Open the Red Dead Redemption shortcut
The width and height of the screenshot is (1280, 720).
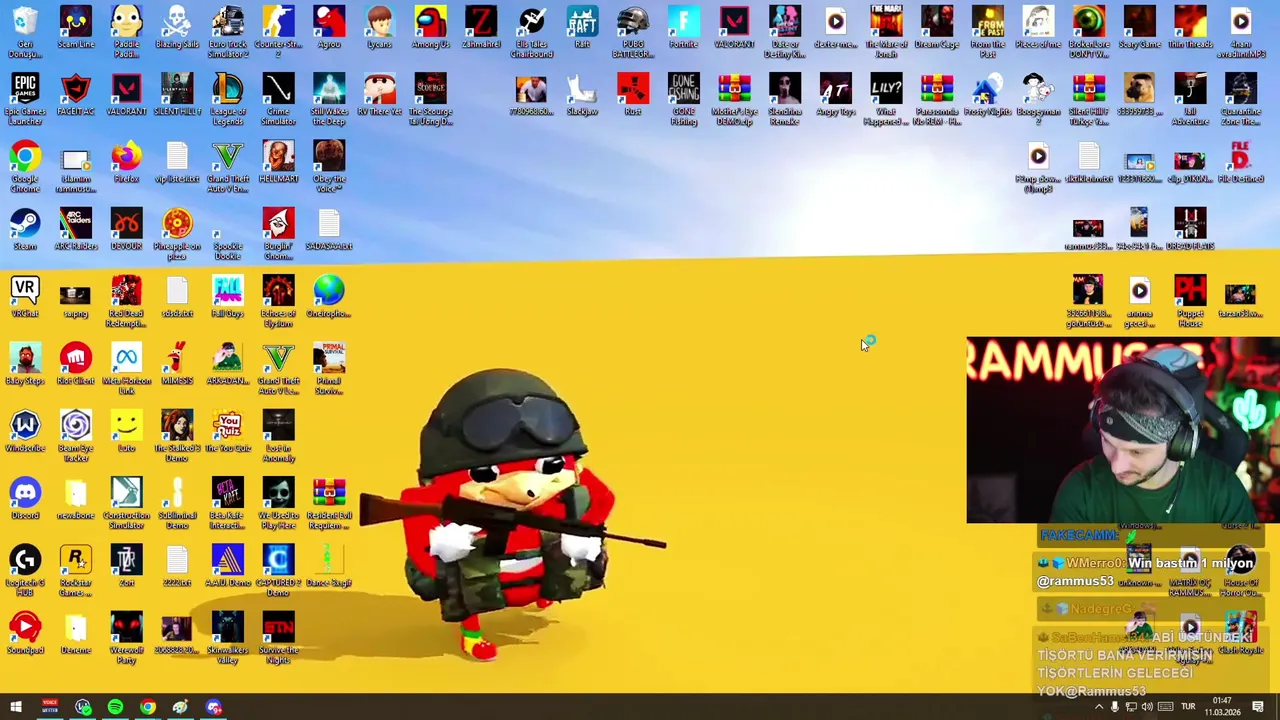coord(126,300)
